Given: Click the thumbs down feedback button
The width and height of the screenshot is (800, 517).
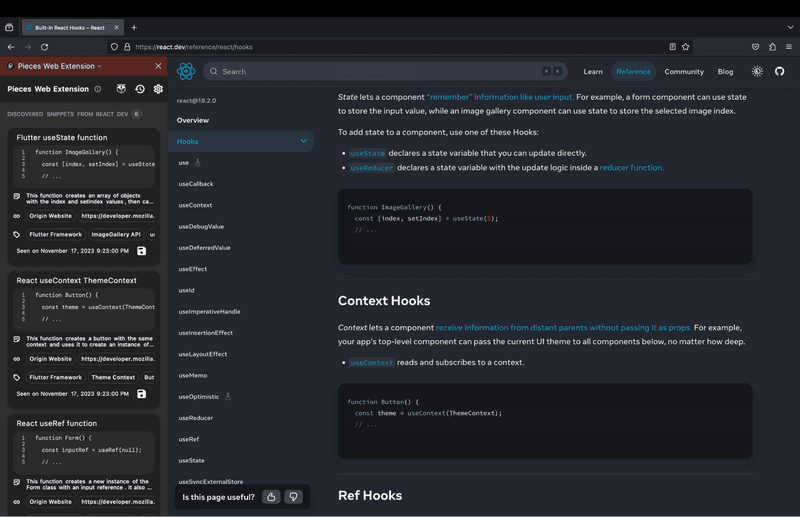Looking at the screenshot, I should [293, 497].
